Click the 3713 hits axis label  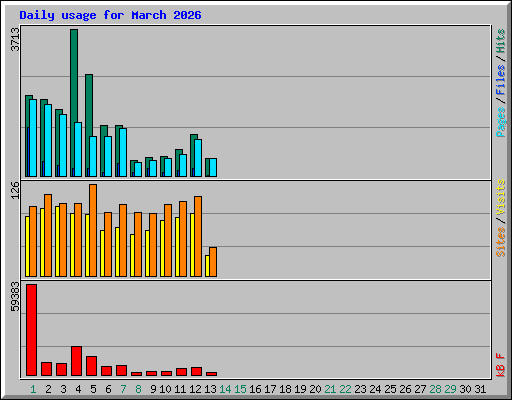tap(15, 39)
